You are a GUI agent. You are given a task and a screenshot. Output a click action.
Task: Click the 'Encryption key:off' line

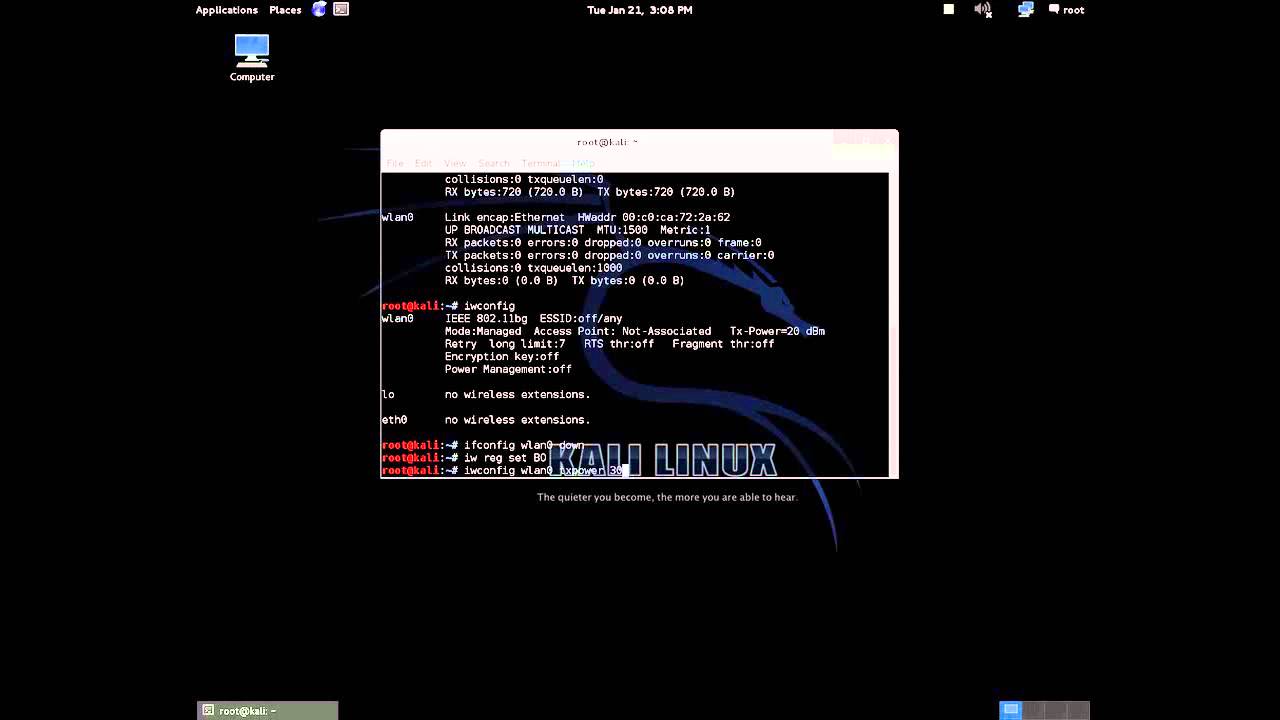coord(502,356)
